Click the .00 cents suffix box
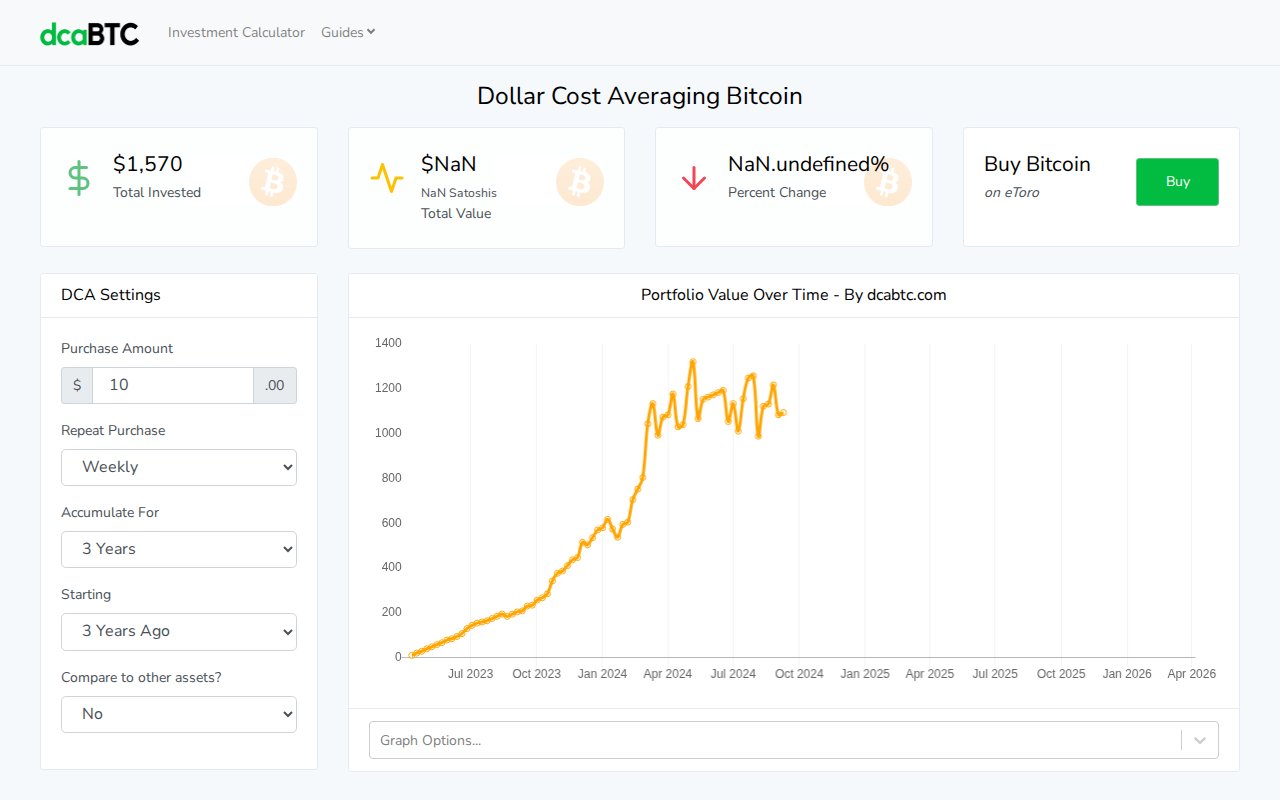The height and width of the screenshot is (800, 1280). (x=275, y=385)
